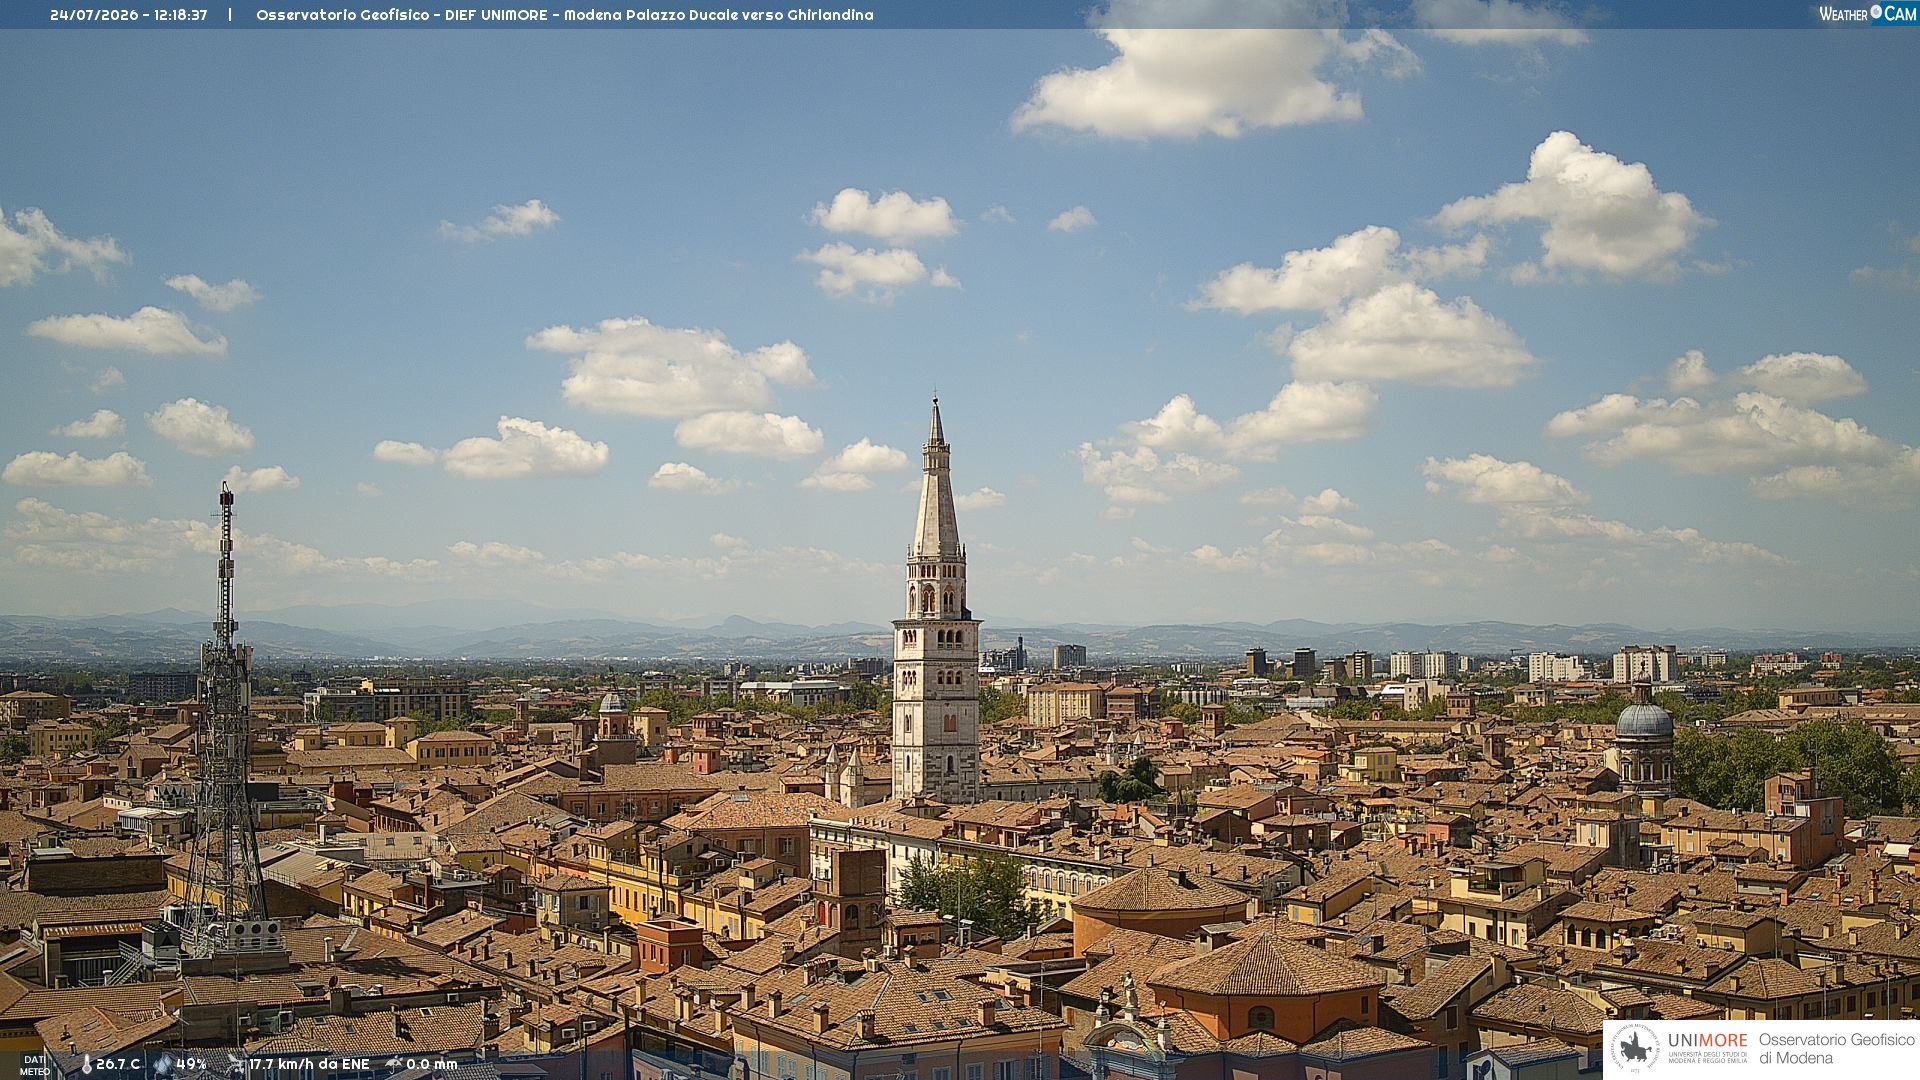Image resolution: width=1920 pixels, height=1080 pixels.
Task: Click the UNIMORE wordmark text
Action: coord(1707,1041)
